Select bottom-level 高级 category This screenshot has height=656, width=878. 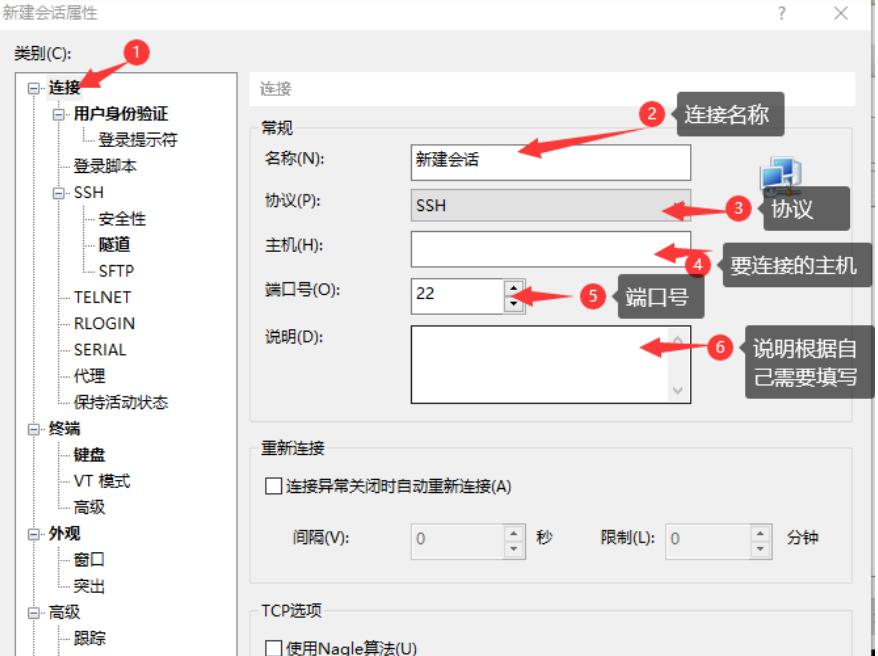click(x=64, y=612)
